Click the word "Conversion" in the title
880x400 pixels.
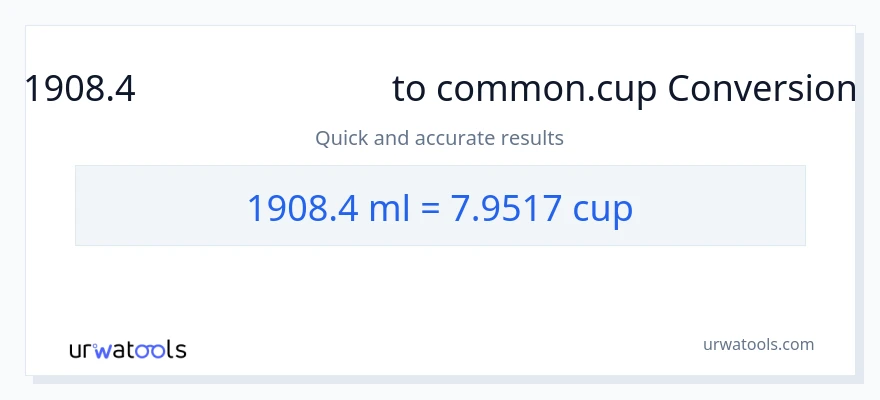pyautogui.click(x=761, y=90)
